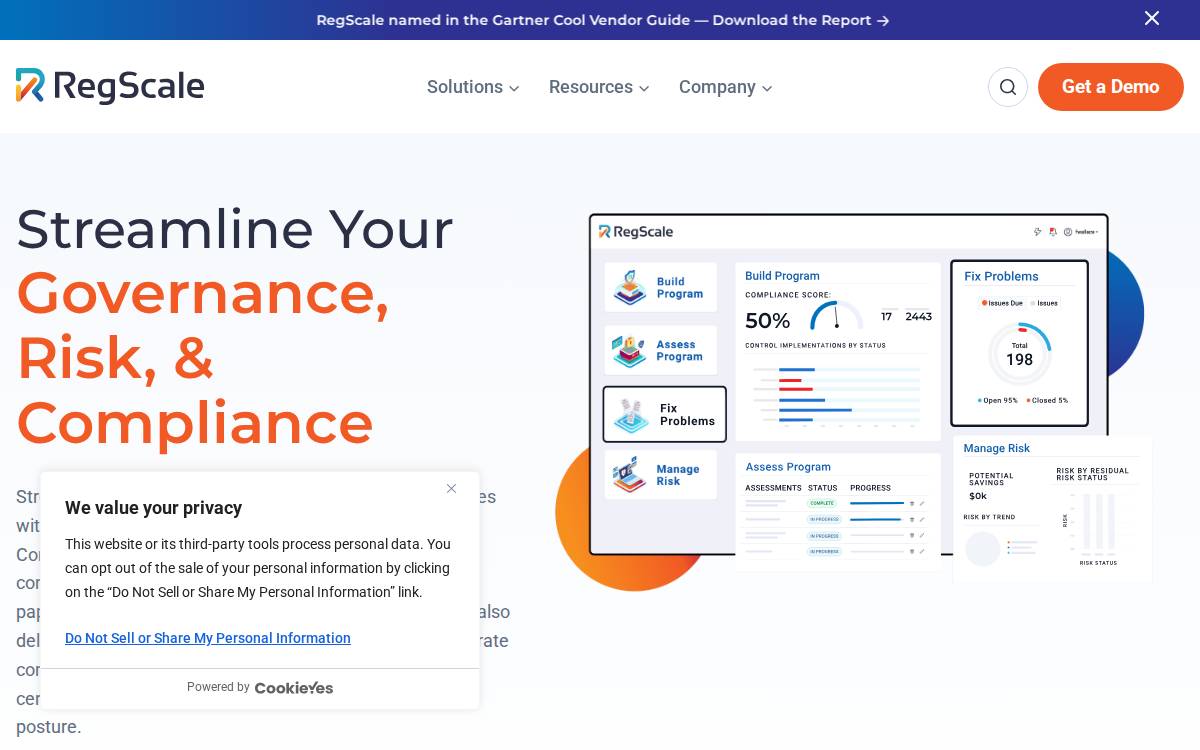The height and width of the screenshot is (750, 1200).
Task: Click the Closed 5% legend label
Action: (x=1048, y=400)
